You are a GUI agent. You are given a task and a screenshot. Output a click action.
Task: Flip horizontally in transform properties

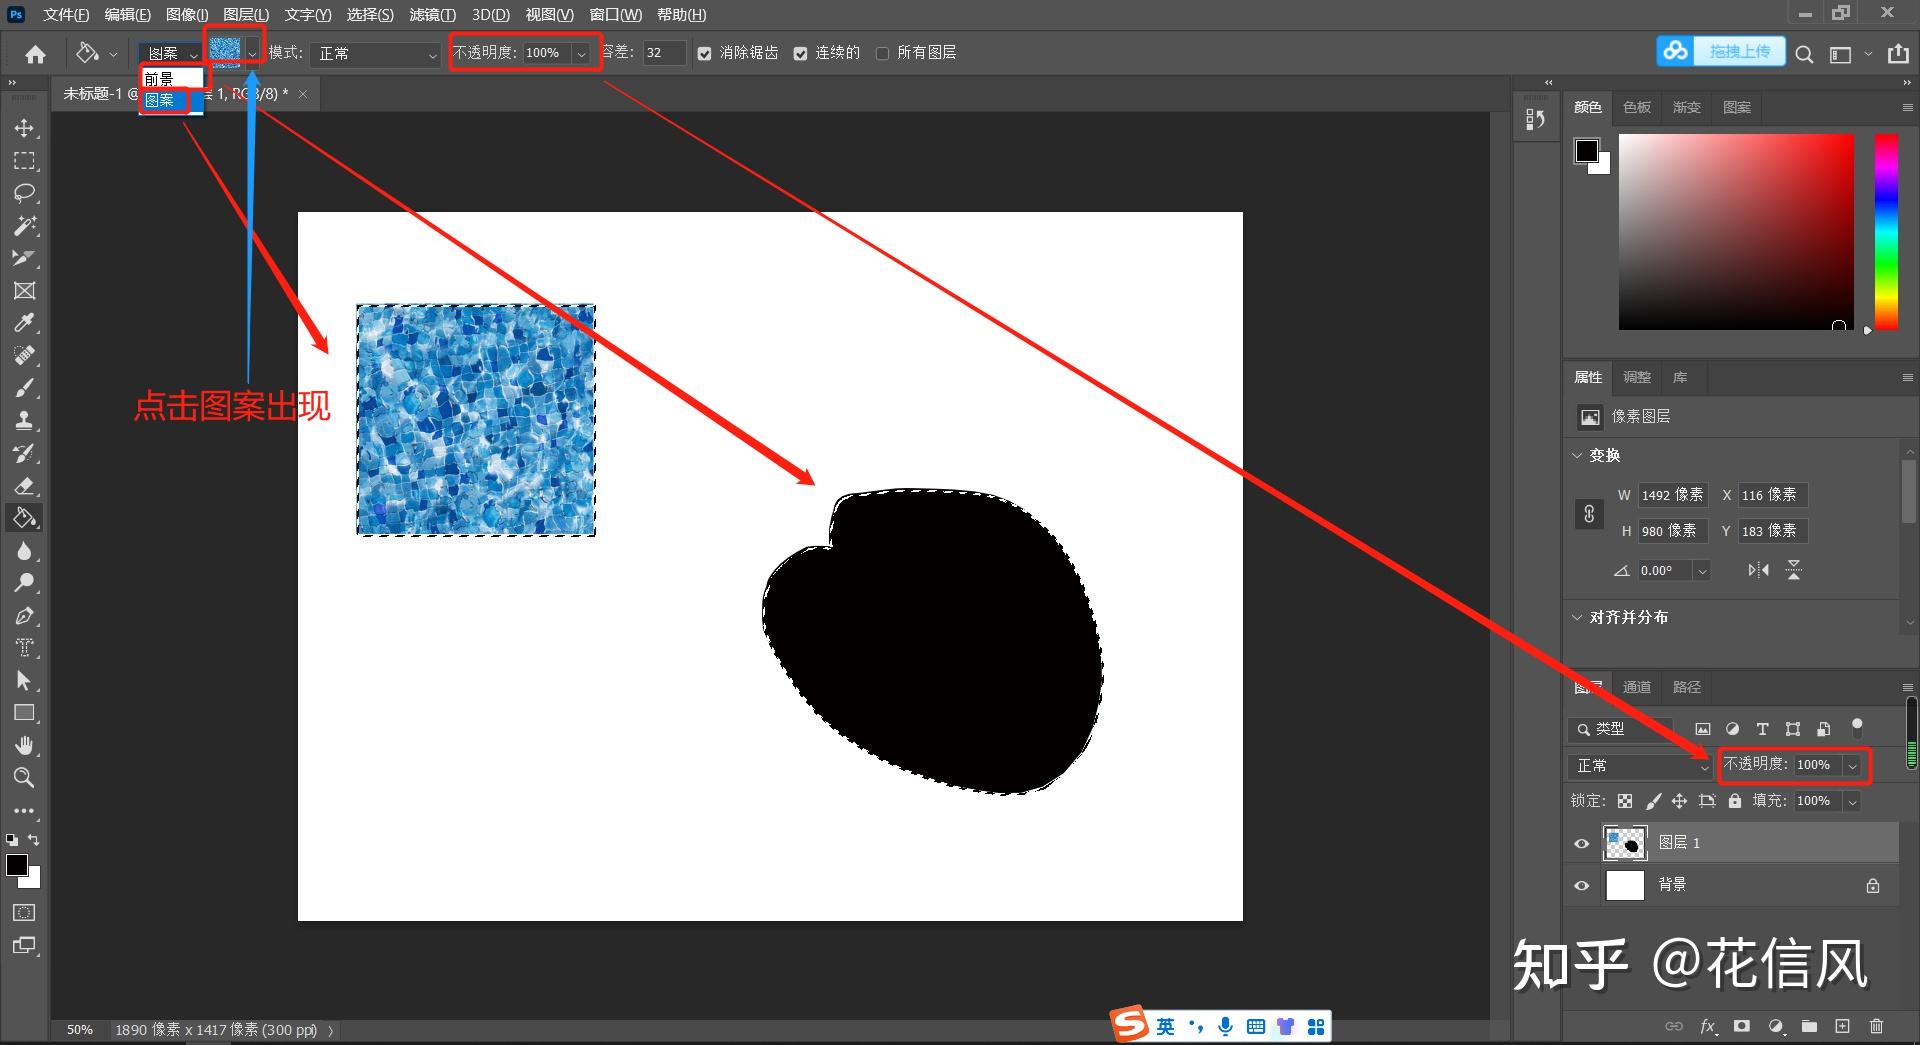[1758, 570]
